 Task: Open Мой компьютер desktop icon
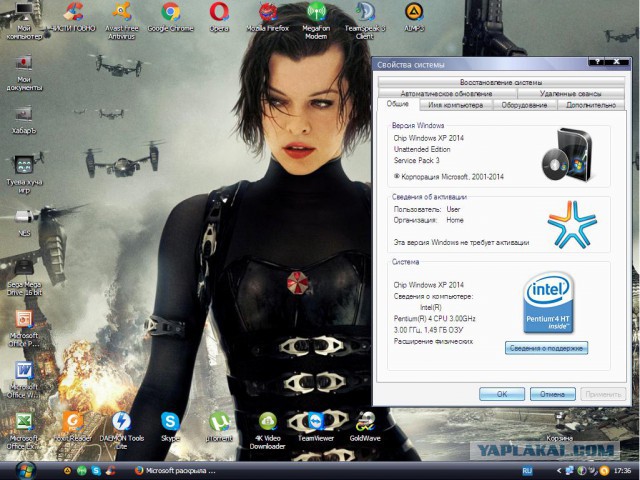24,20
